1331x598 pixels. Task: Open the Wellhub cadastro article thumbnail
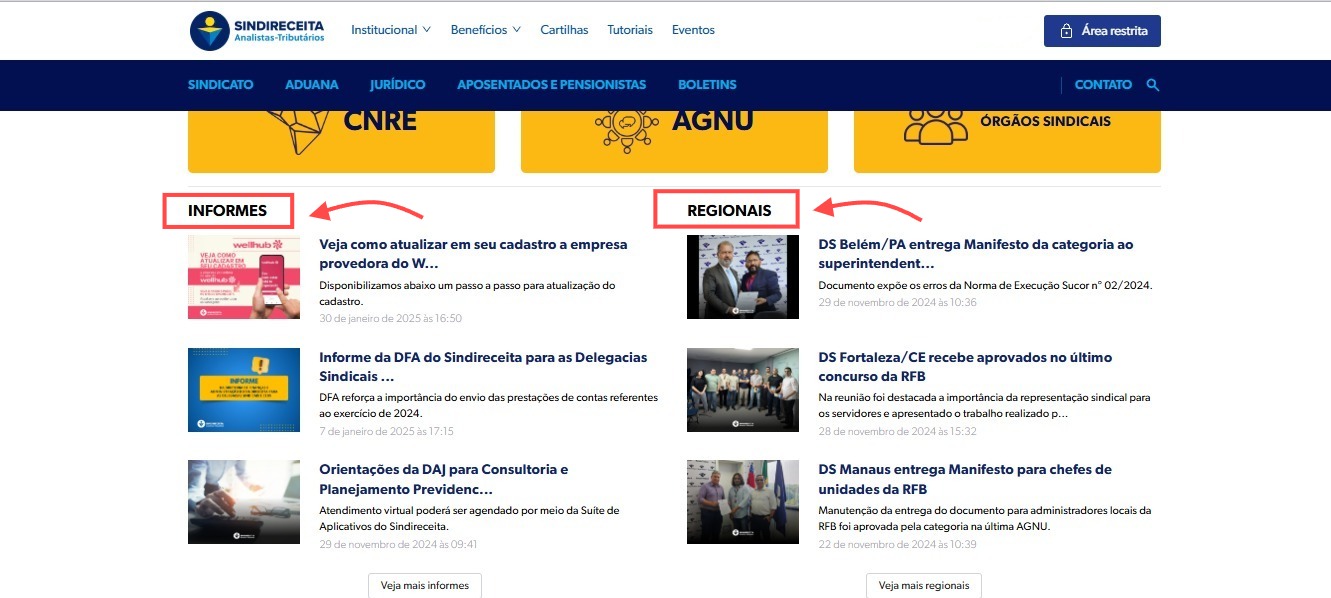tap(244, 277)
